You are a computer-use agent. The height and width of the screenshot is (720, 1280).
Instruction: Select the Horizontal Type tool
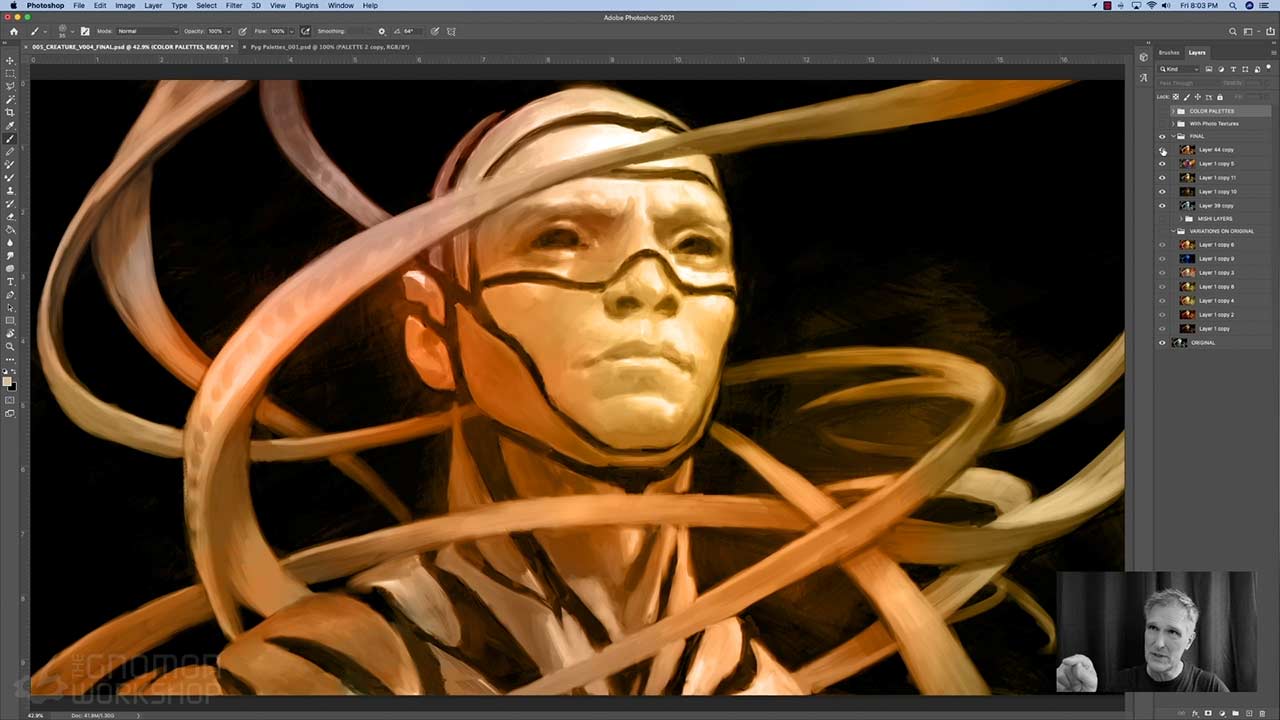pyautogui.click(x=10, y=282)
